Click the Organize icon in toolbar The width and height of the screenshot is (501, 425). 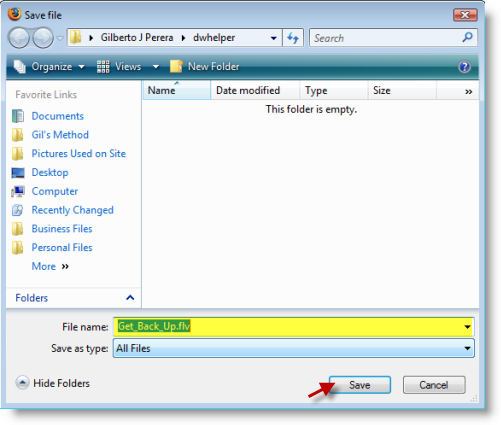tap(20, 67)
